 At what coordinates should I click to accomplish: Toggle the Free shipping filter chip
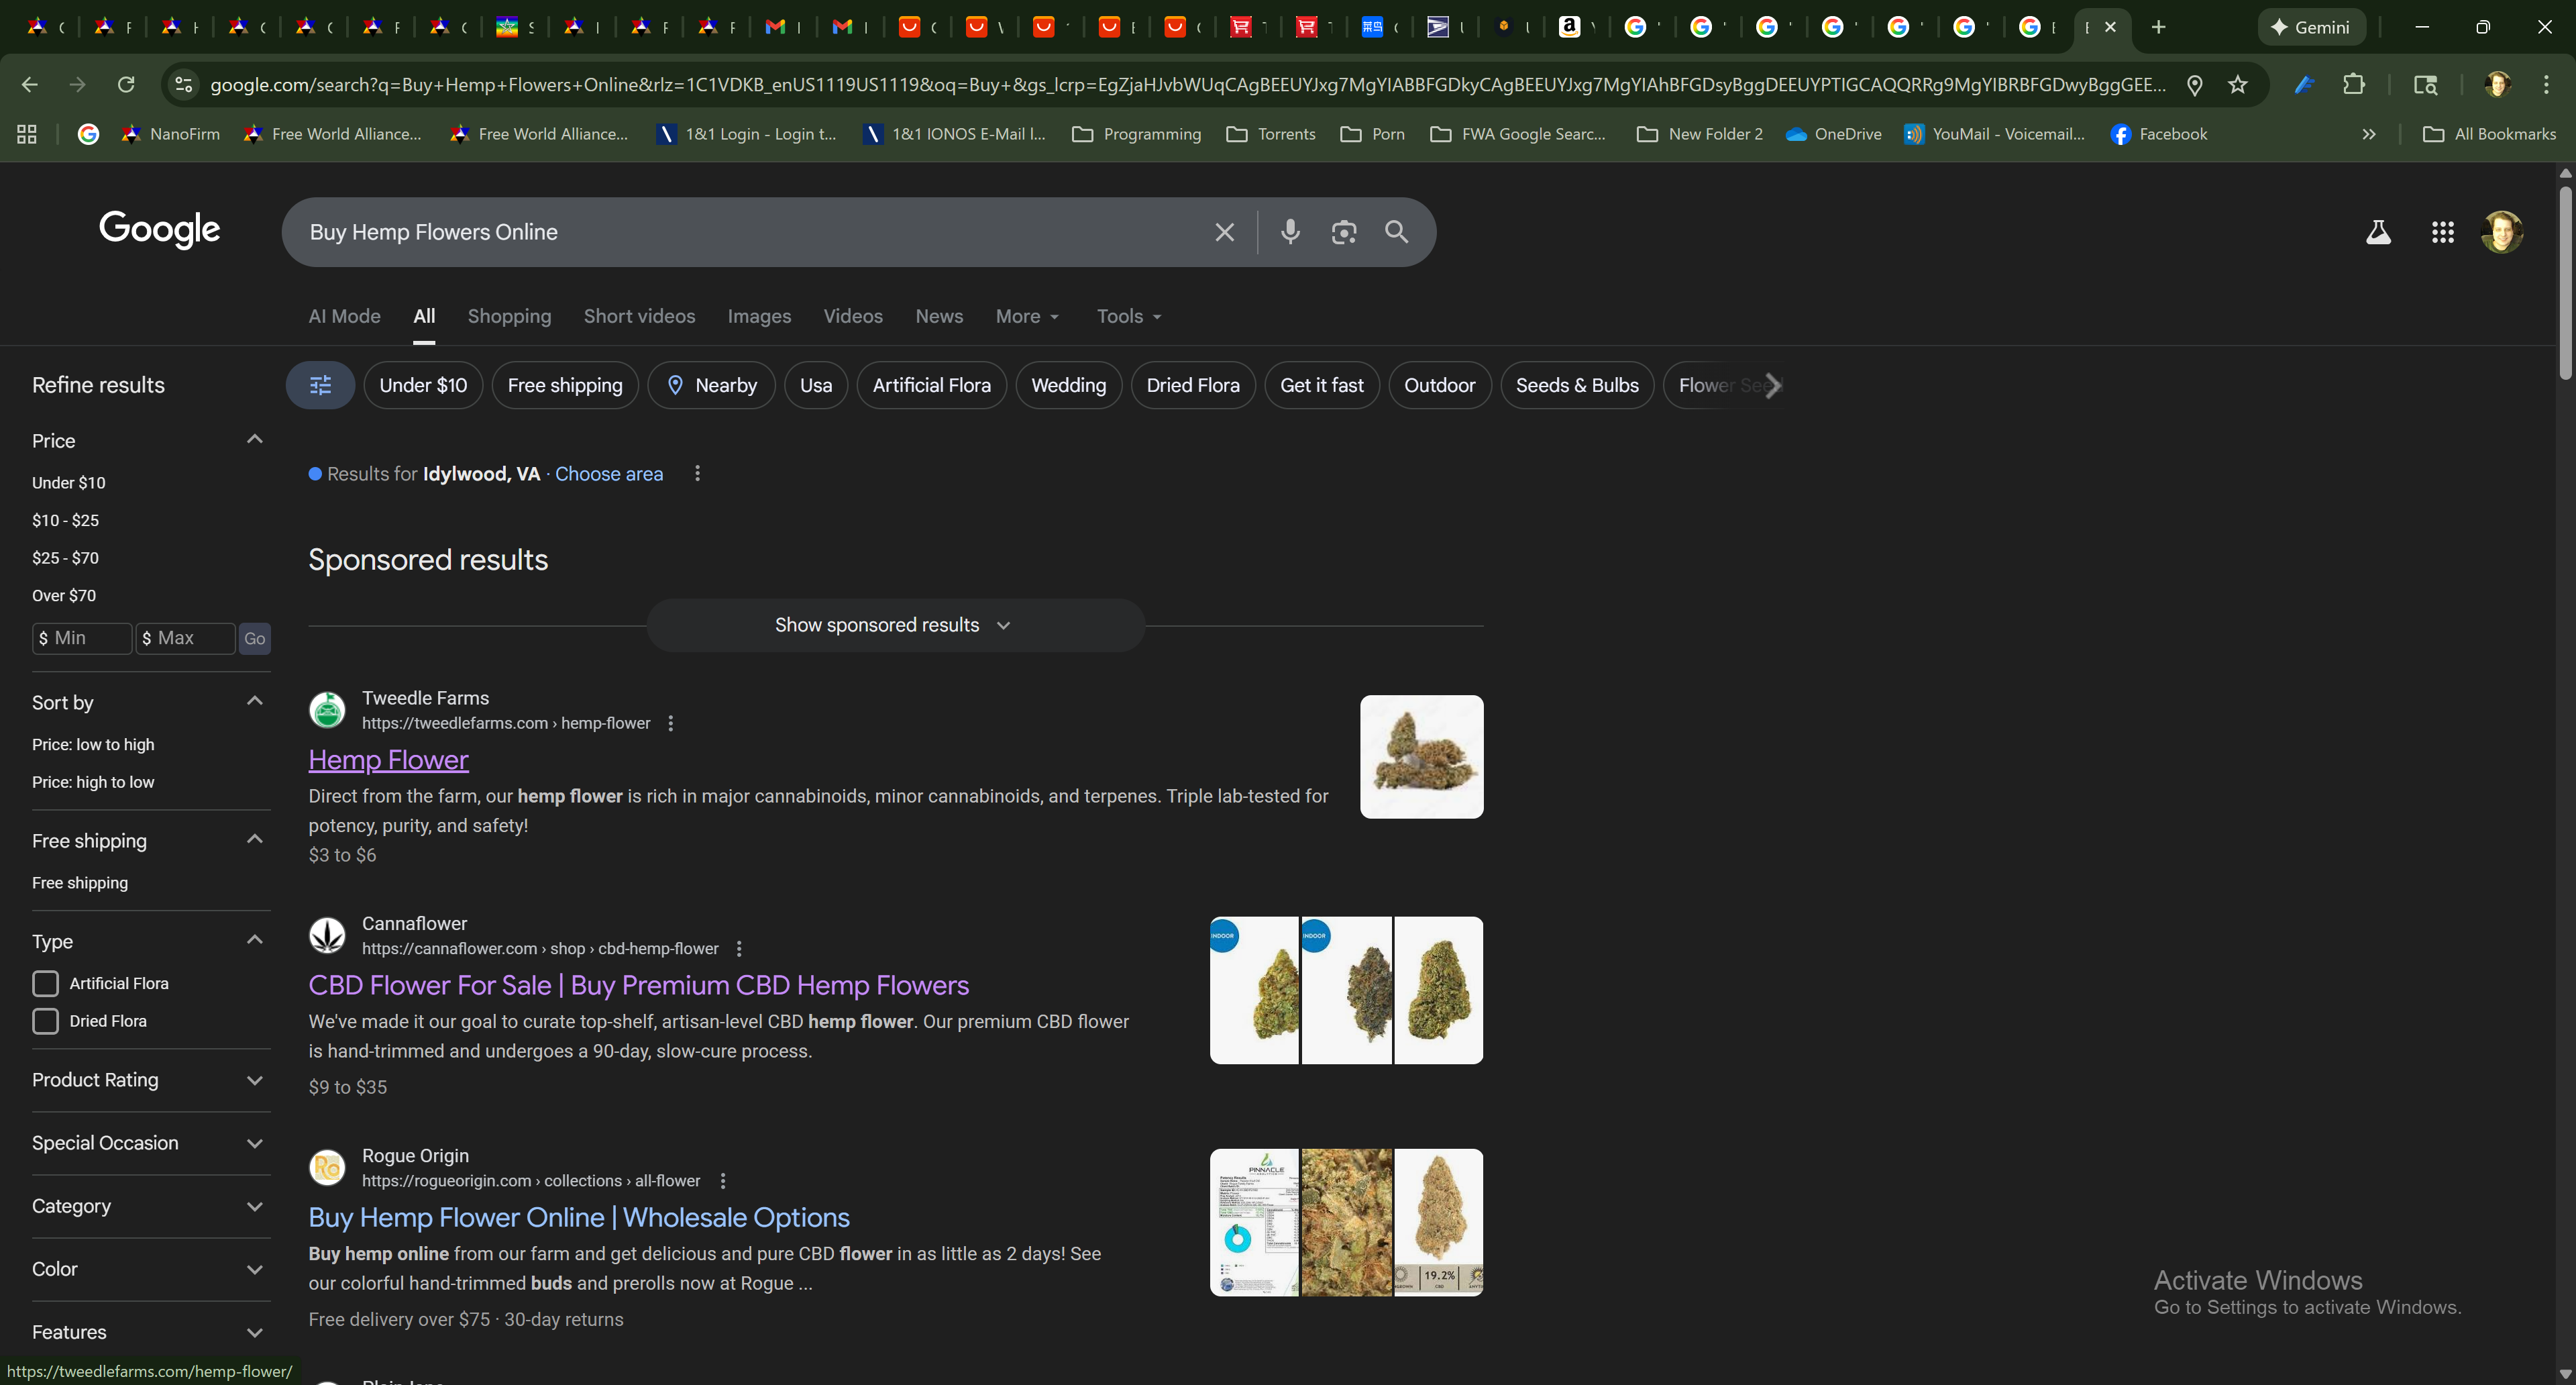tap(564, 385)
